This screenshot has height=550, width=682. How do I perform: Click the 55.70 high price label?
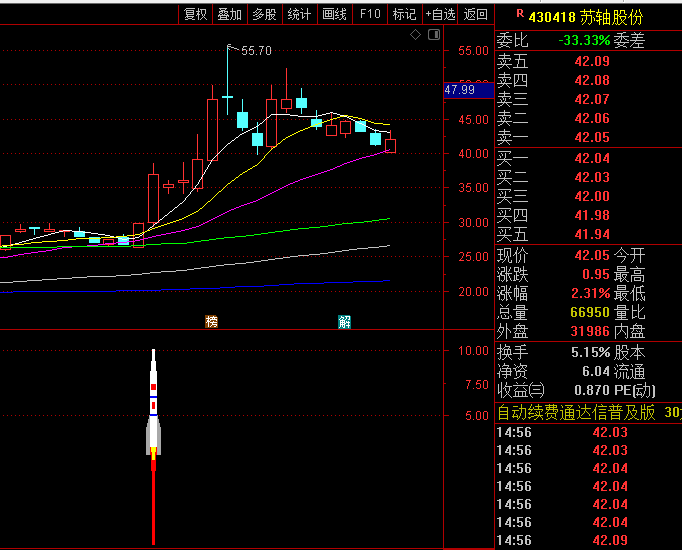coord(256,50)
